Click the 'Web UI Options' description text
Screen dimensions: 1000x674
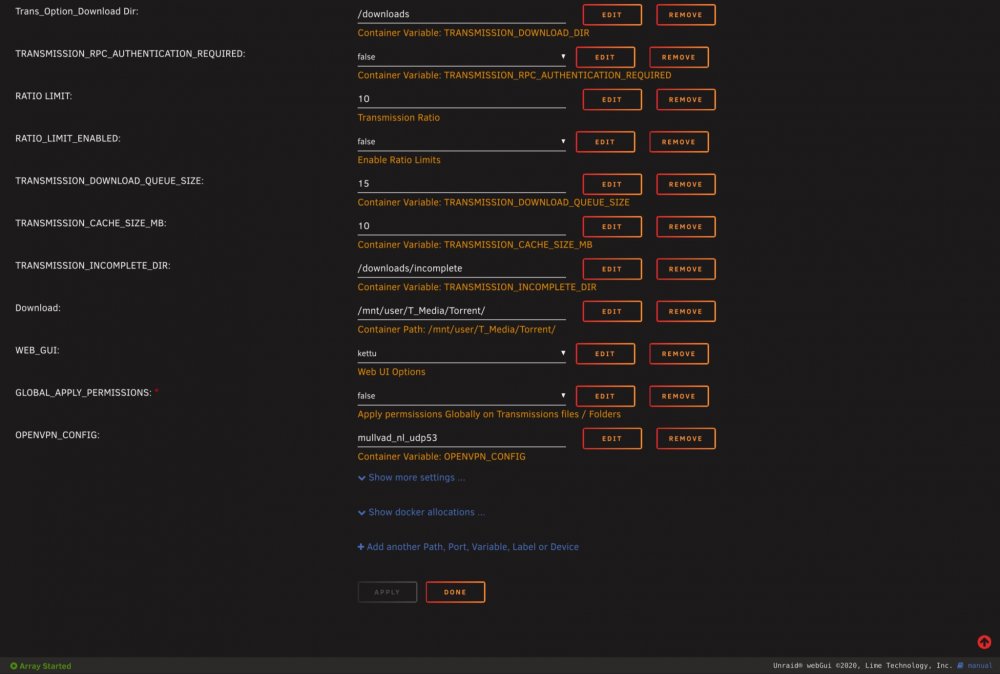(x=391, y=372)
